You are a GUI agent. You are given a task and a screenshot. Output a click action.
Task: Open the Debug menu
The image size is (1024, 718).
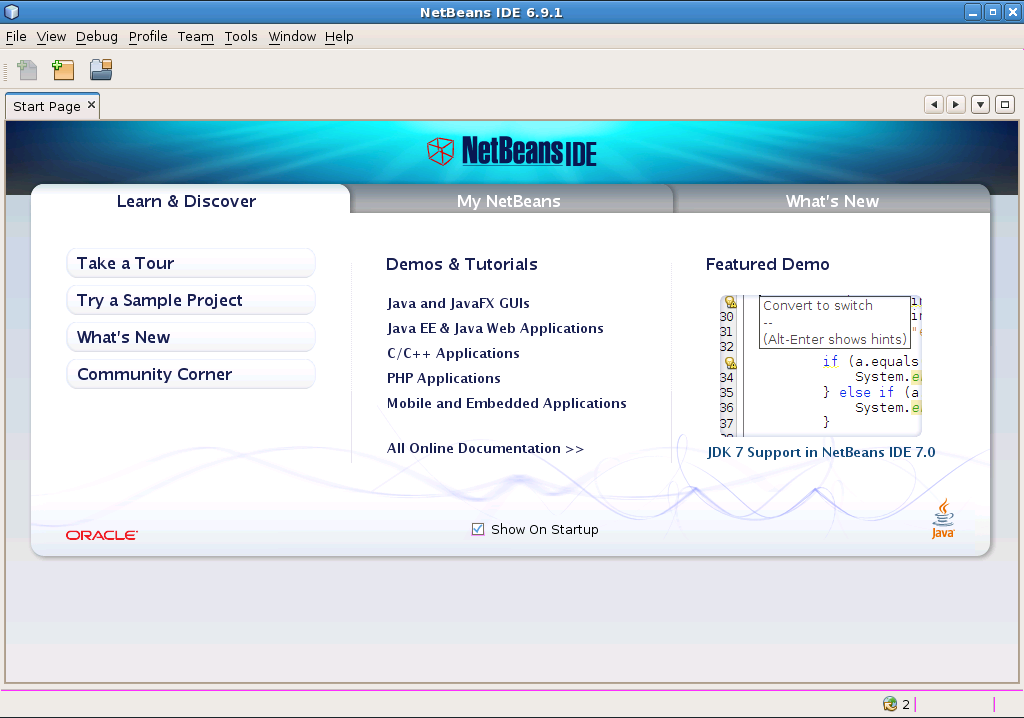[97, 37]
